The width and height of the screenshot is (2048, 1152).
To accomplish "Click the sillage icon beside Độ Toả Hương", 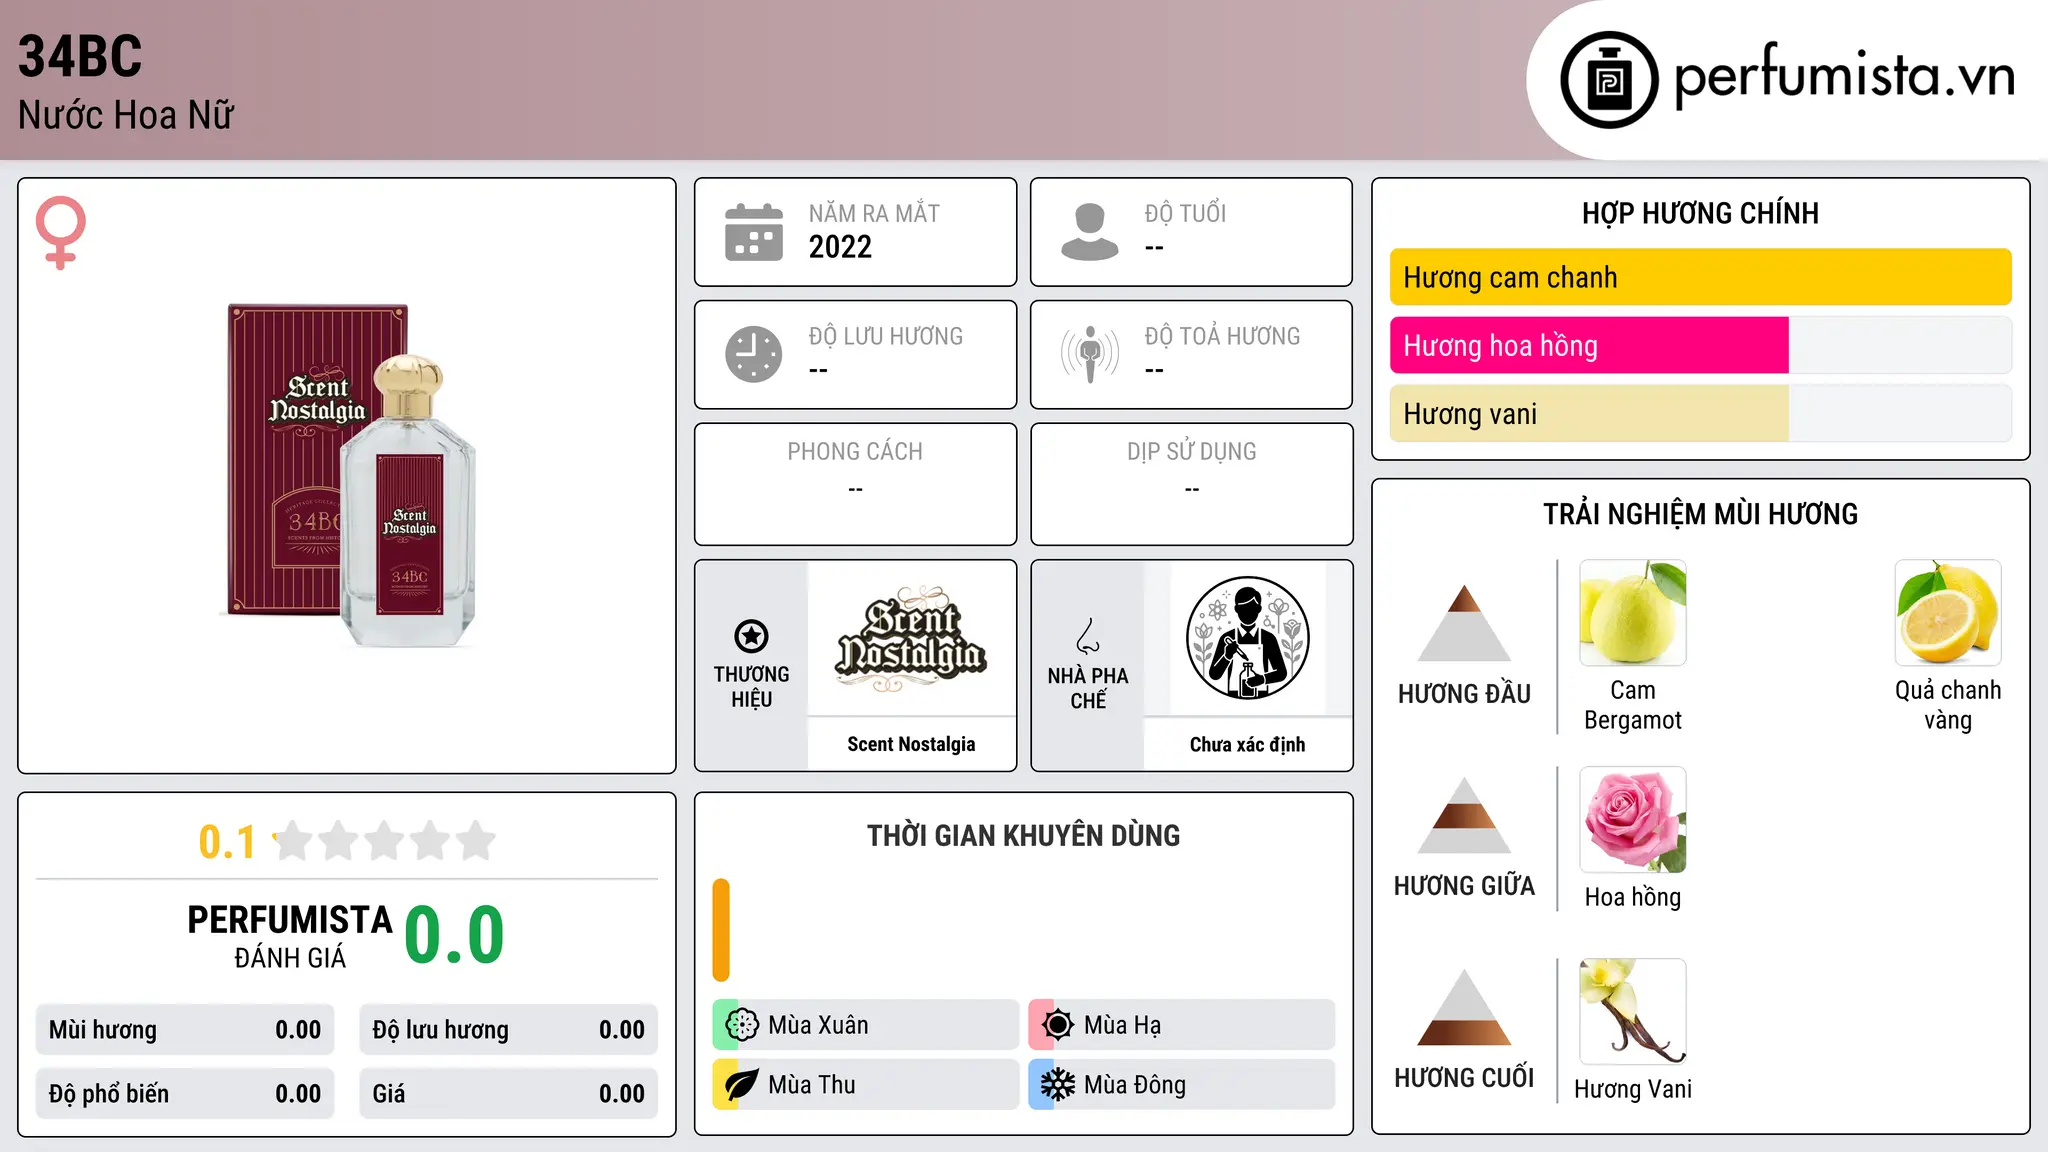I will click(x=1090, y=354).
